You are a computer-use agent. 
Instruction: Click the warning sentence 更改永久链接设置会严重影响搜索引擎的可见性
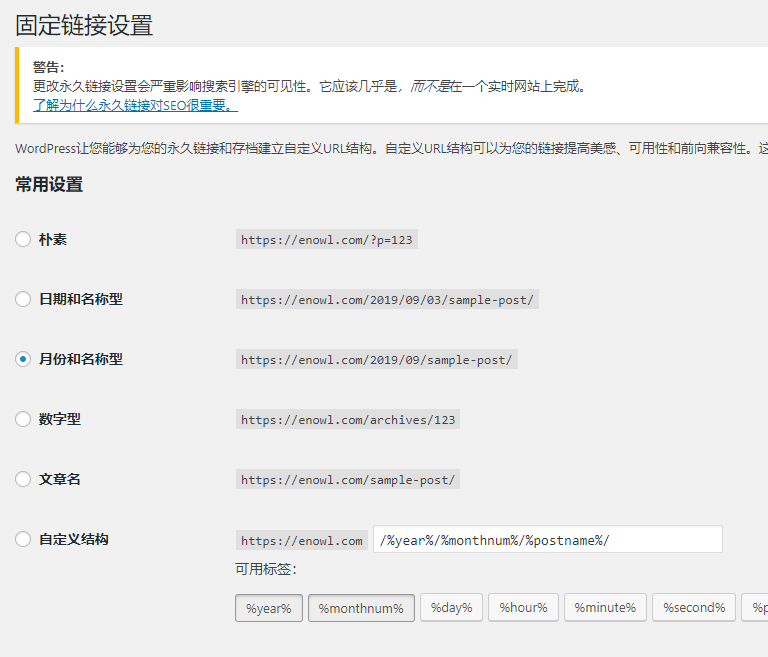point(172,86)
